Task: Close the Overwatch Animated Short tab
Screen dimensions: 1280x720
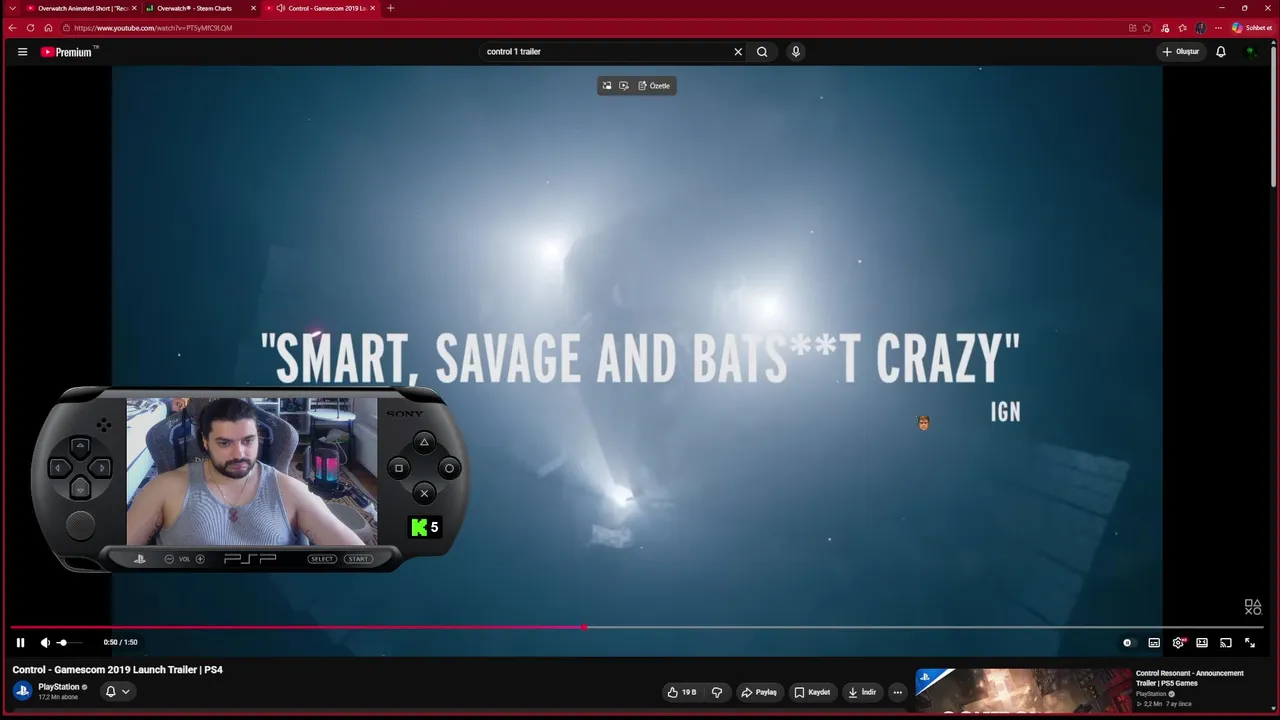Action: click(x=134, y=8)
